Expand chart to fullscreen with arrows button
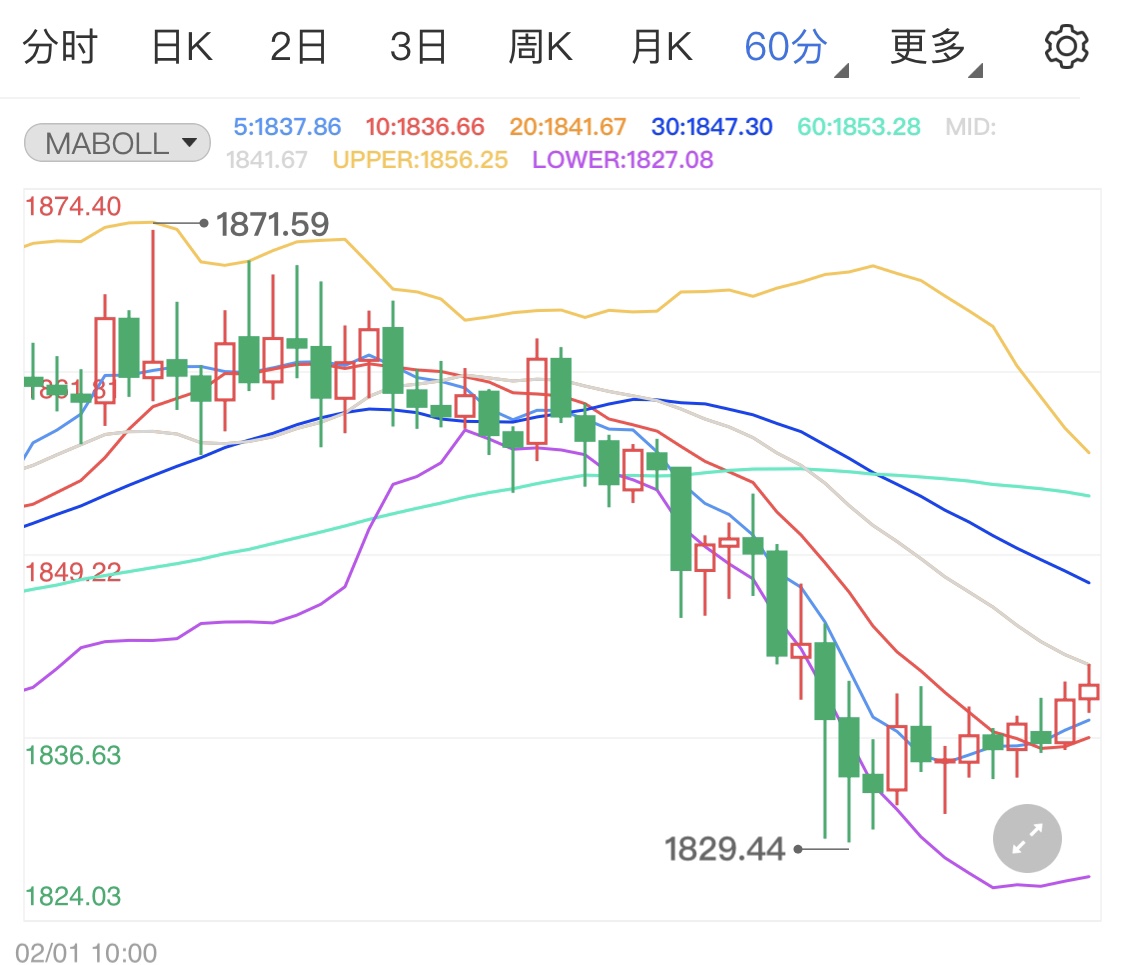 pos(1027,838)
